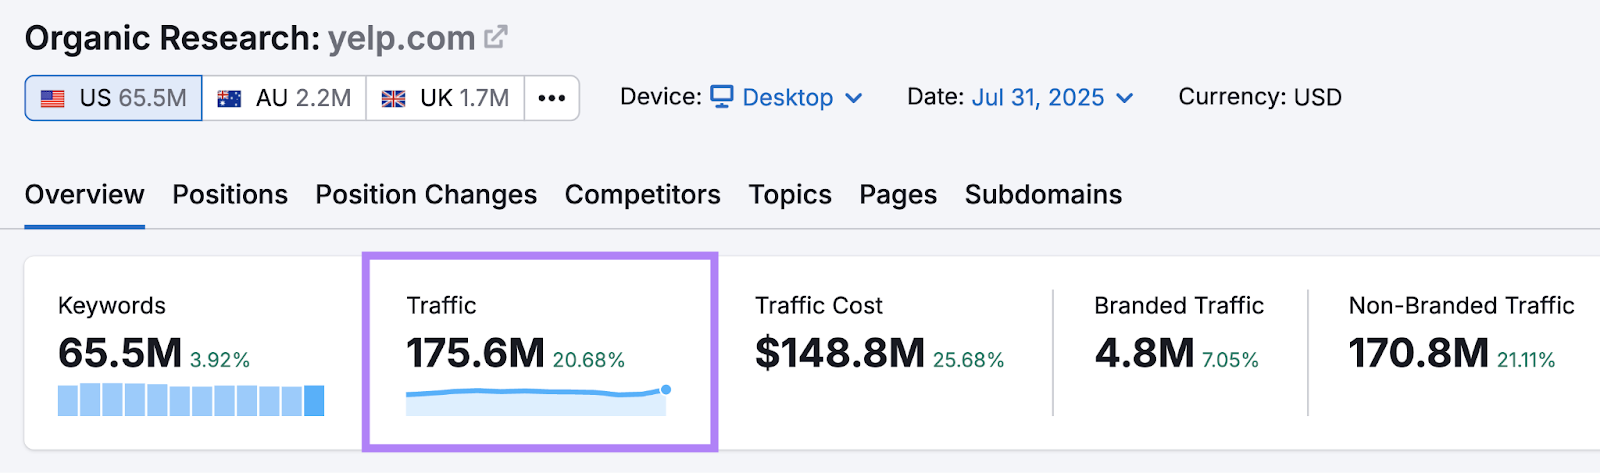Click the Keywords bar chart

click(x=191, y=400)
